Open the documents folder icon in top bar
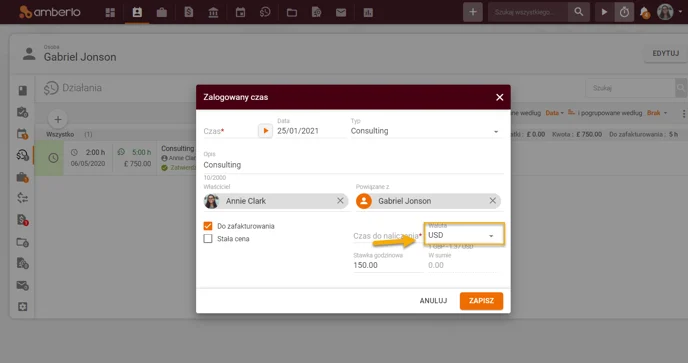Viewport: 688px width, 363px height. [x=292, y=12]
